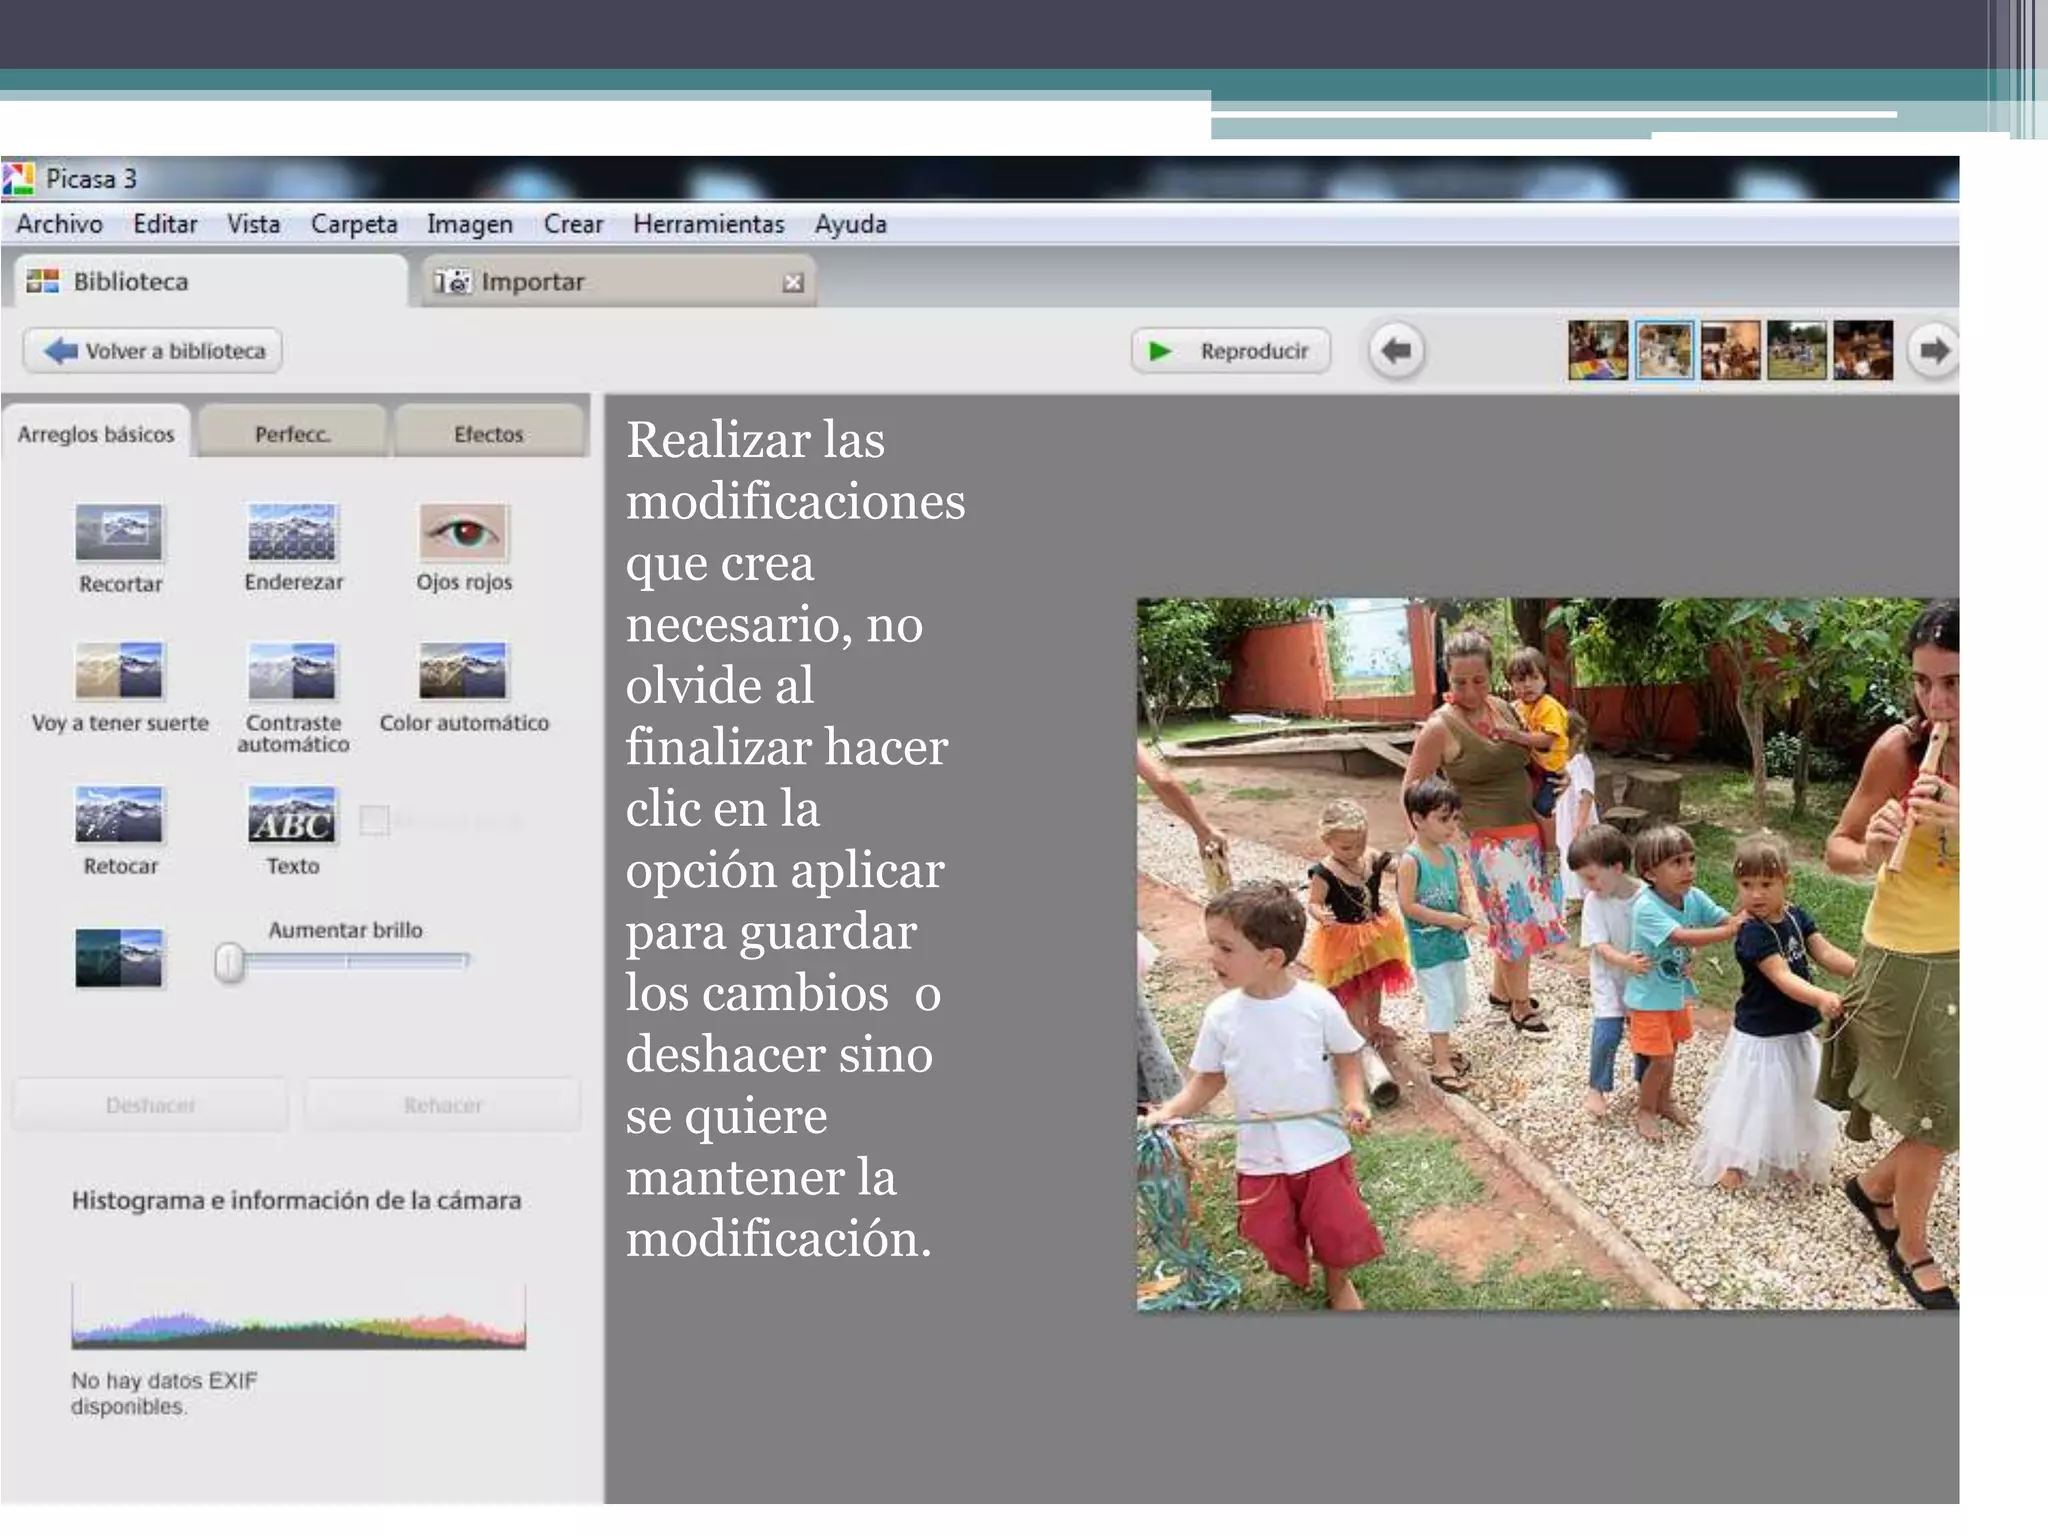Screen dimensions: 2048x1536
Task: Select the fourth thumbnail in the filmstrip
Action: pyautogui.click(x=1797, y=350)
